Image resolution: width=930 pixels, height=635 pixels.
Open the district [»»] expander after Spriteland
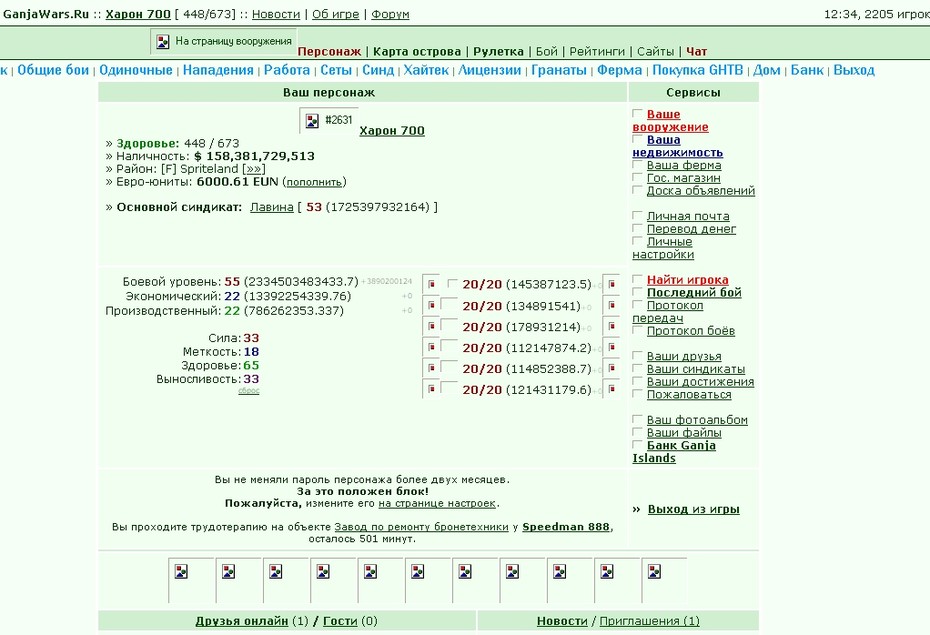[253, 169]
